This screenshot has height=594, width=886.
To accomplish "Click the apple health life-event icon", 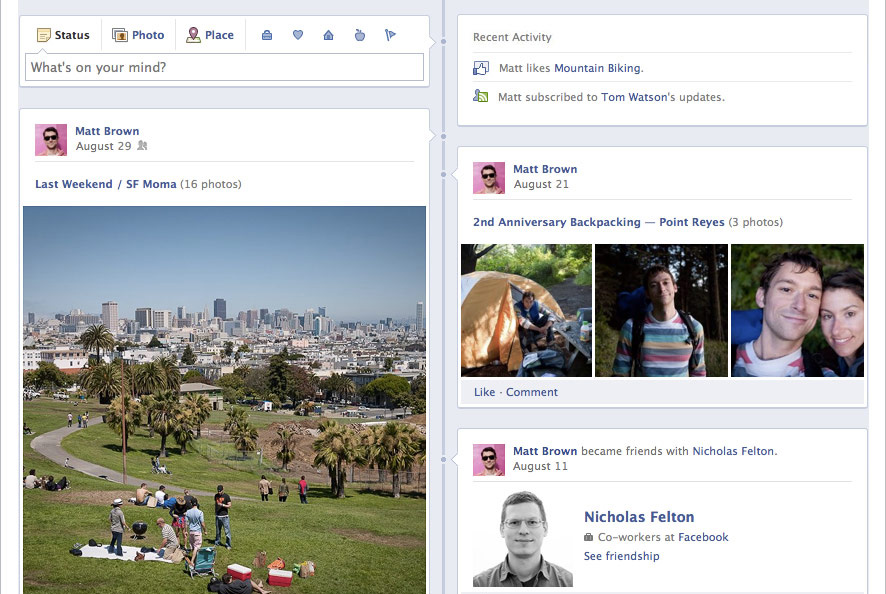I will 360,35.
